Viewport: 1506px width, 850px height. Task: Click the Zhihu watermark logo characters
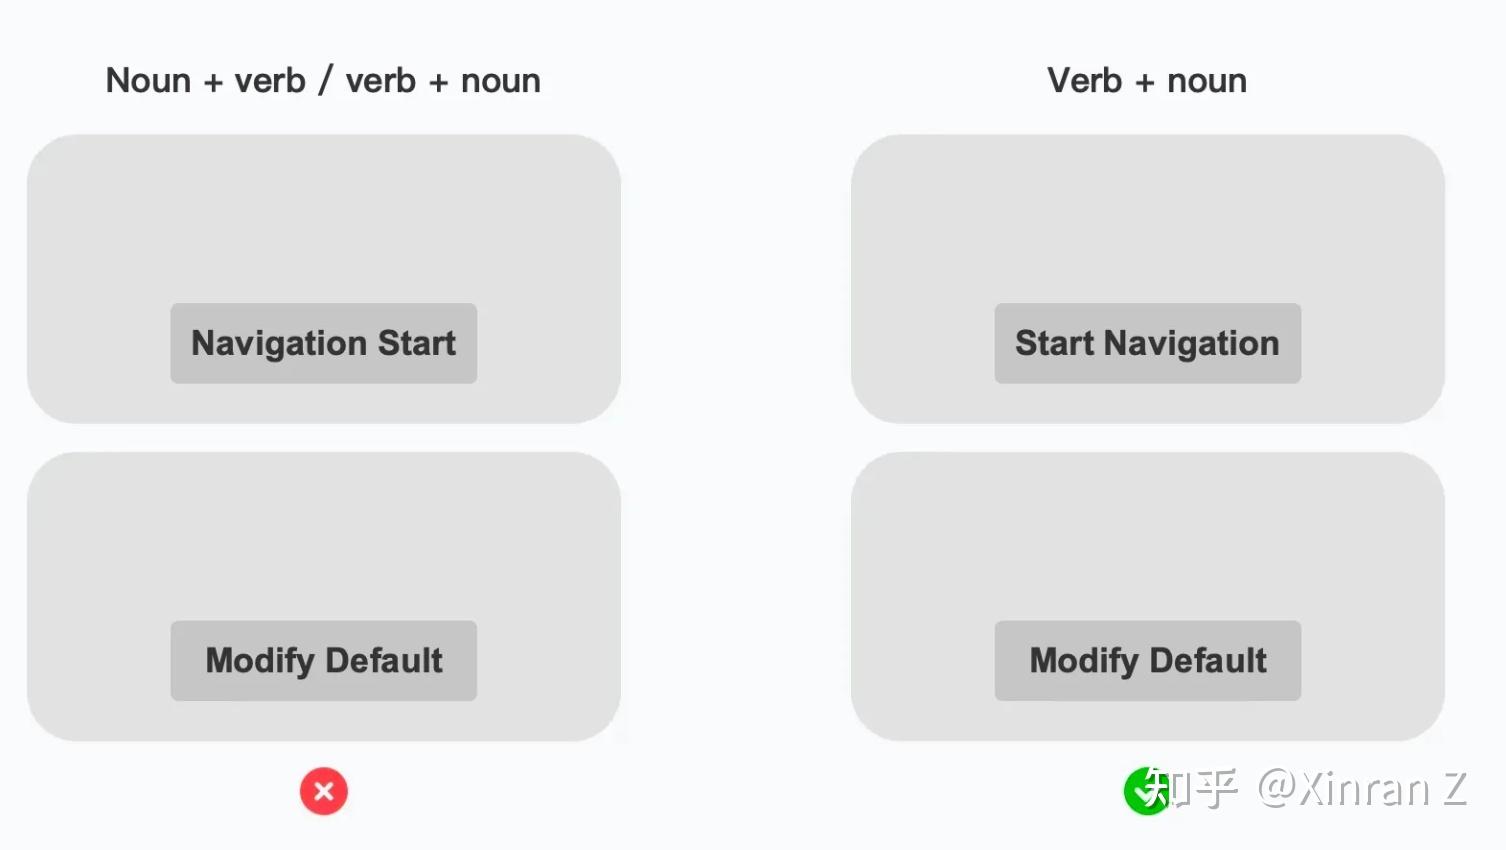point(1192,789)
